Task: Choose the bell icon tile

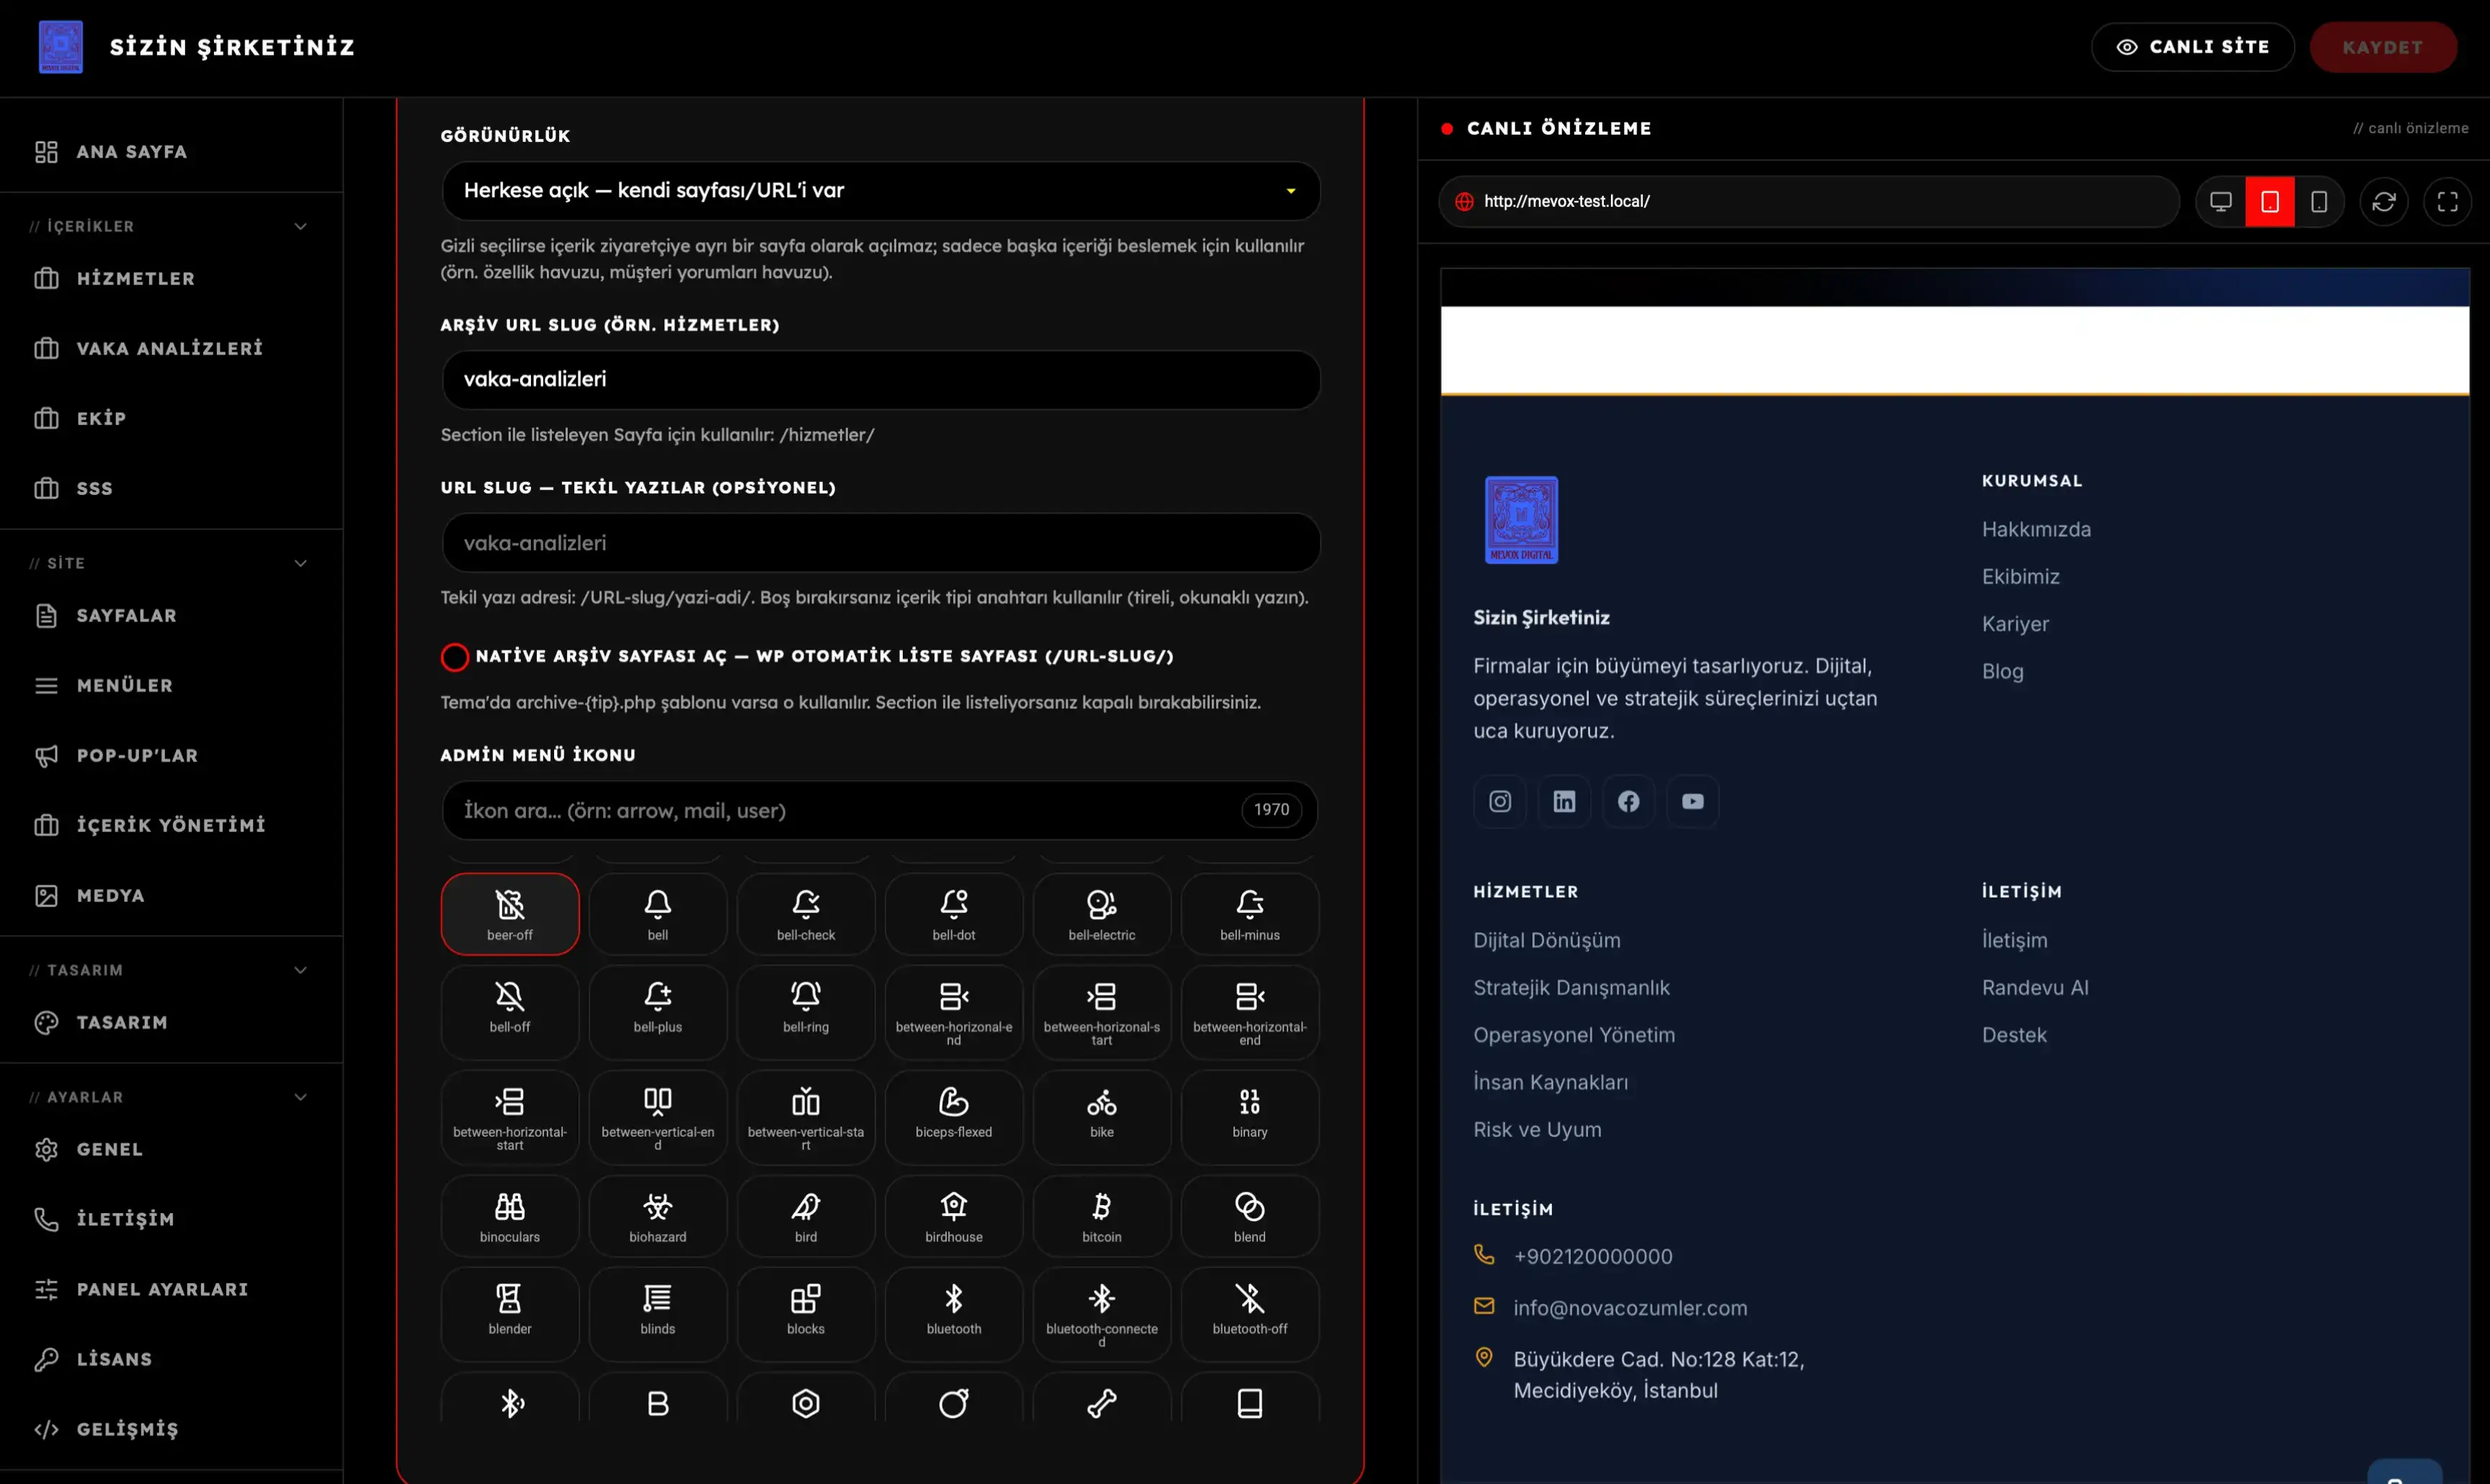Action: click(x=657, y=914)
